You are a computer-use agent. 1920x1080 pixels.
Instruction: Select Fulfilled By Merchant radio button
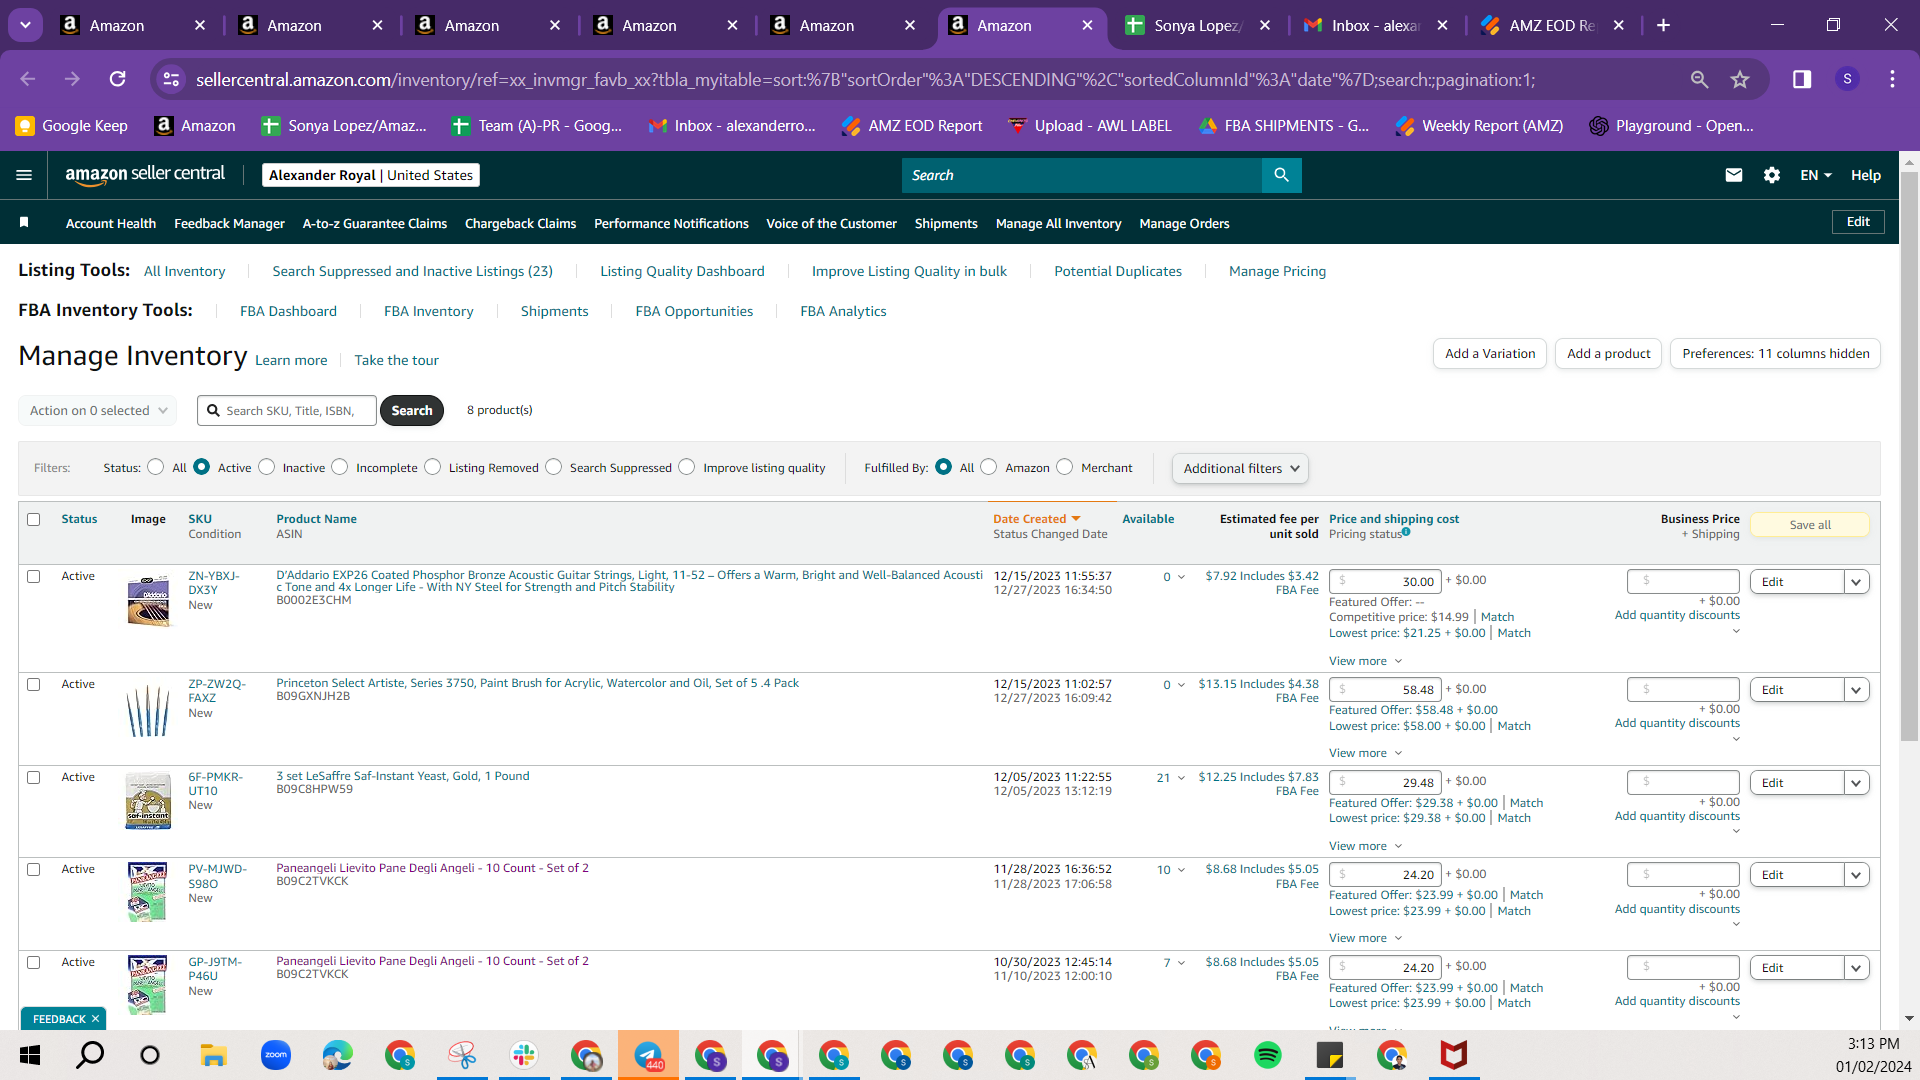point(1065,467)
